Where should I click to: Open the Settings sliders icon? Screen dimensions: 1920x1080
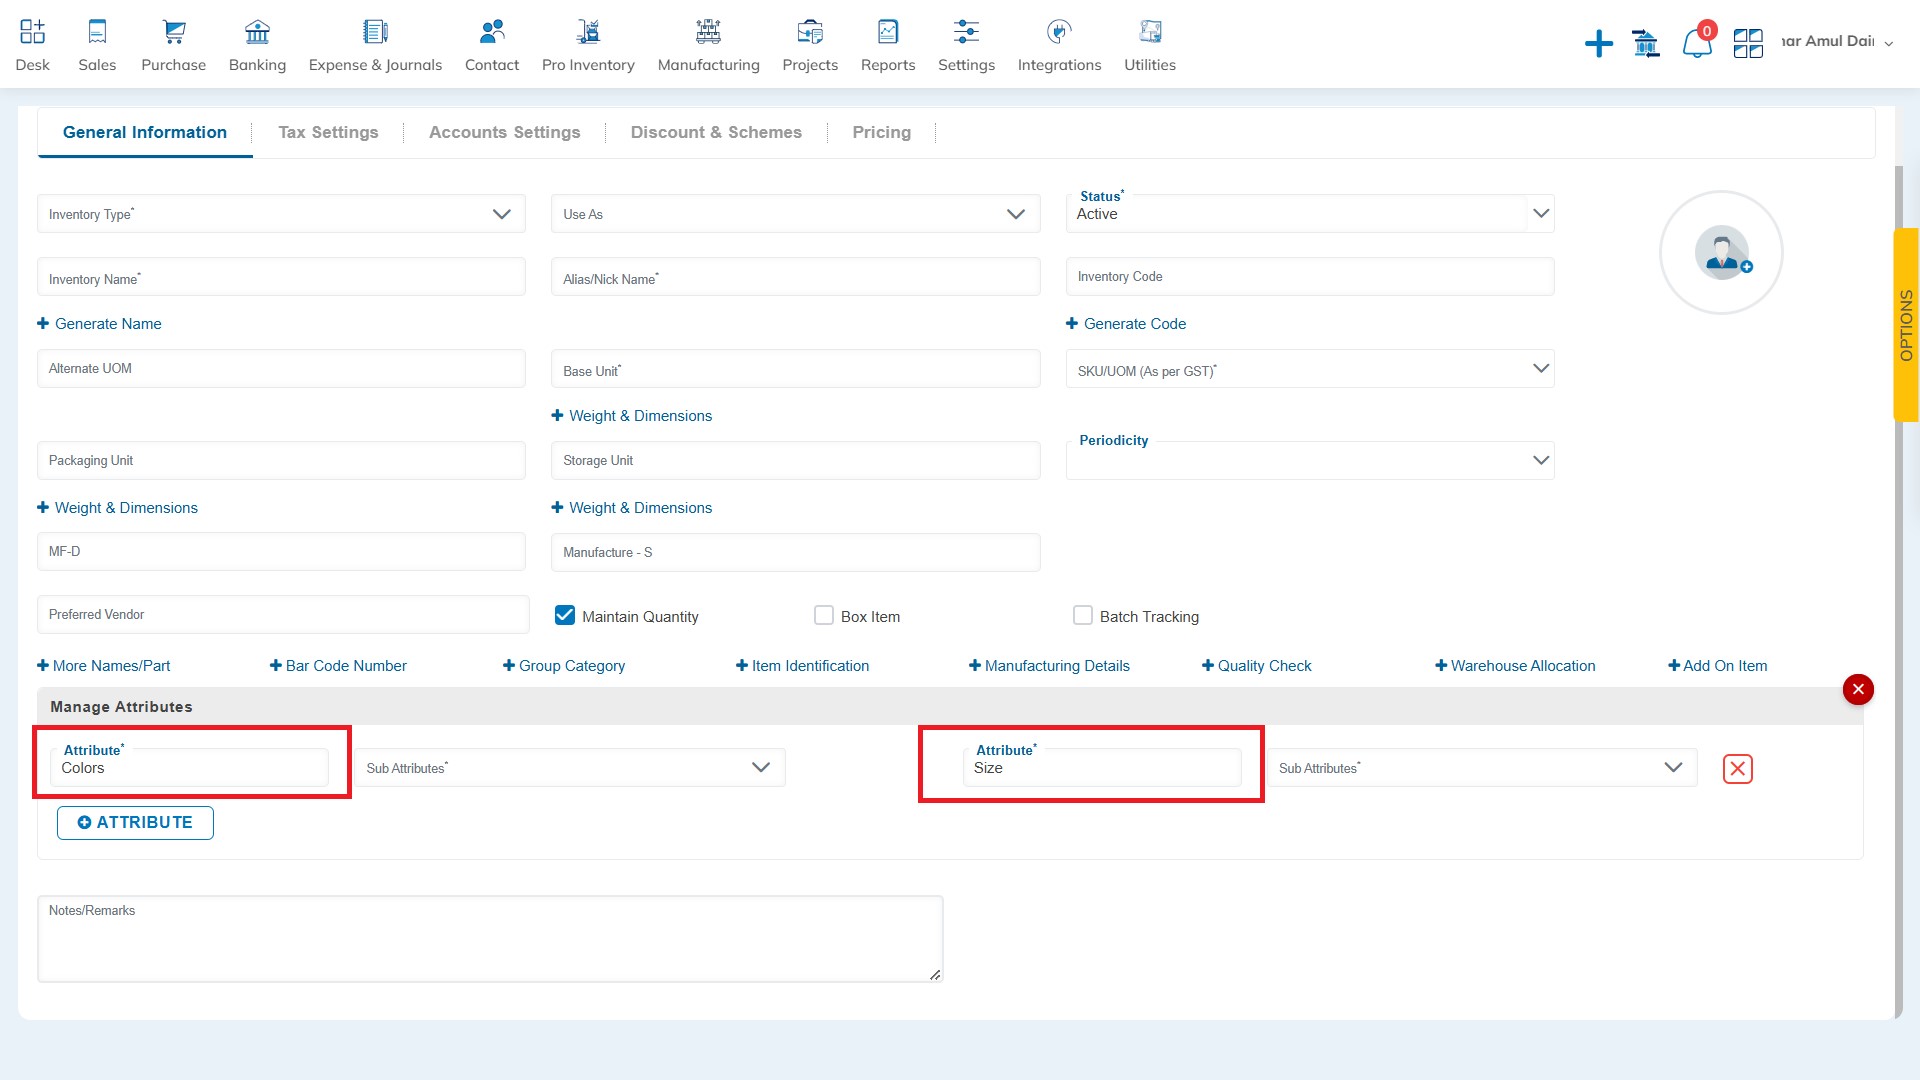966,32
